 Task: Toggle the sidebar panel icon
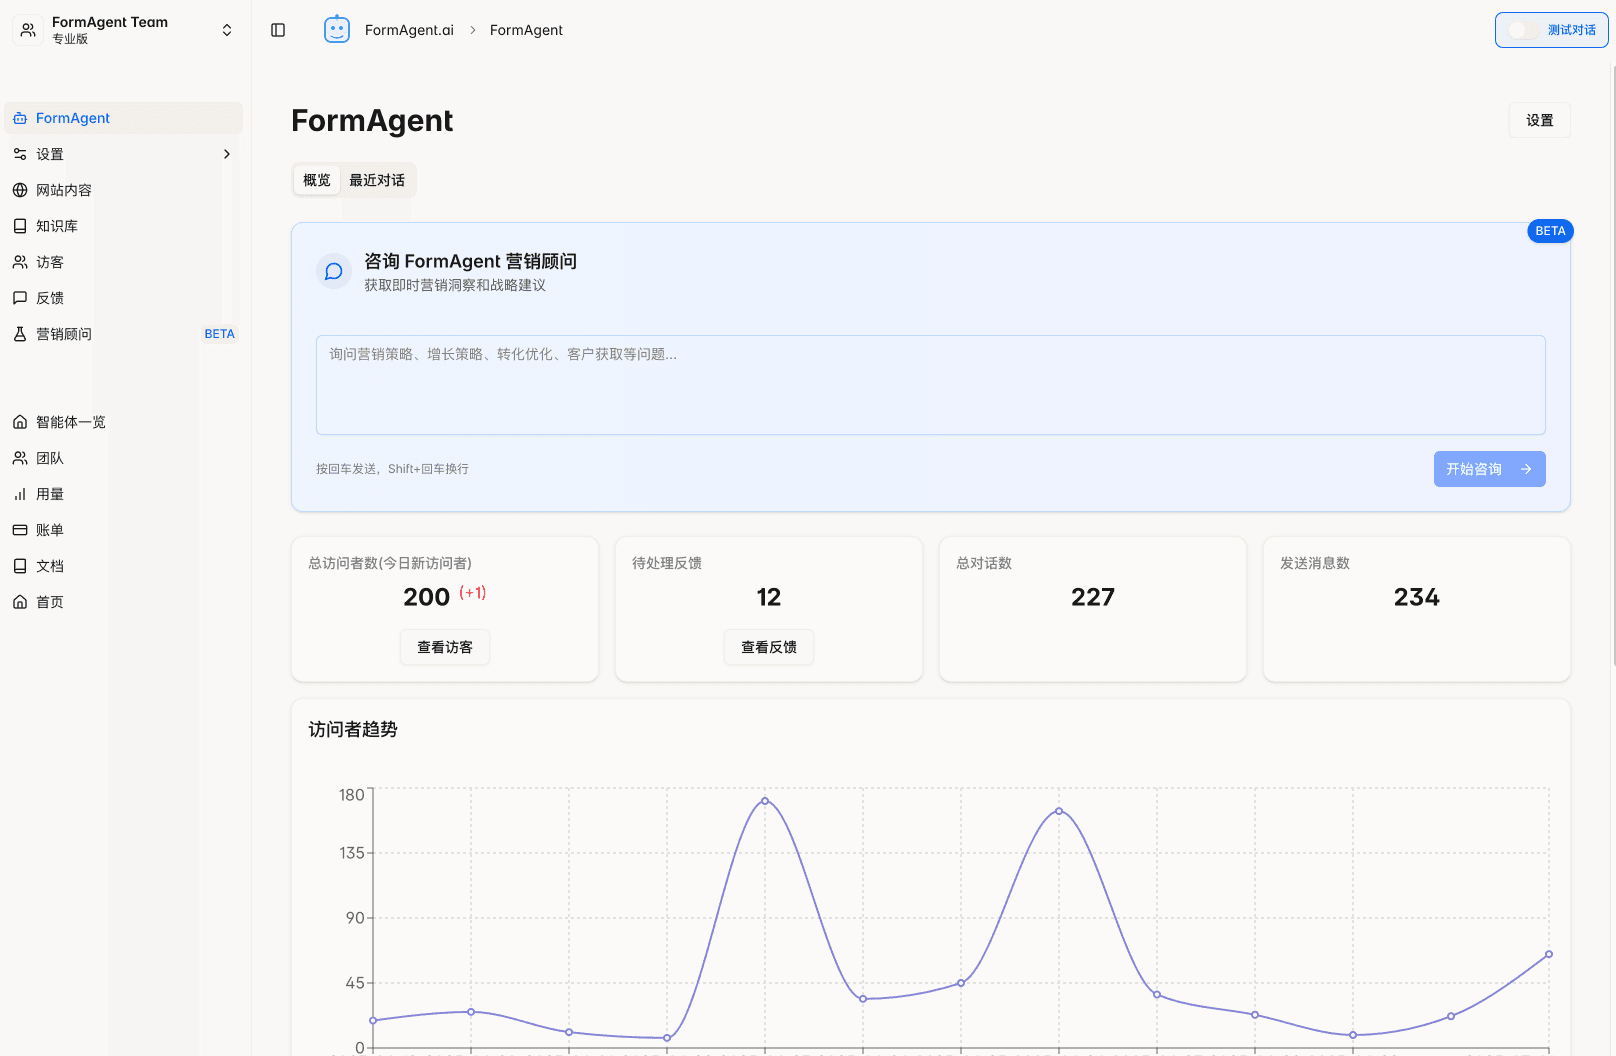pos(278,30)
